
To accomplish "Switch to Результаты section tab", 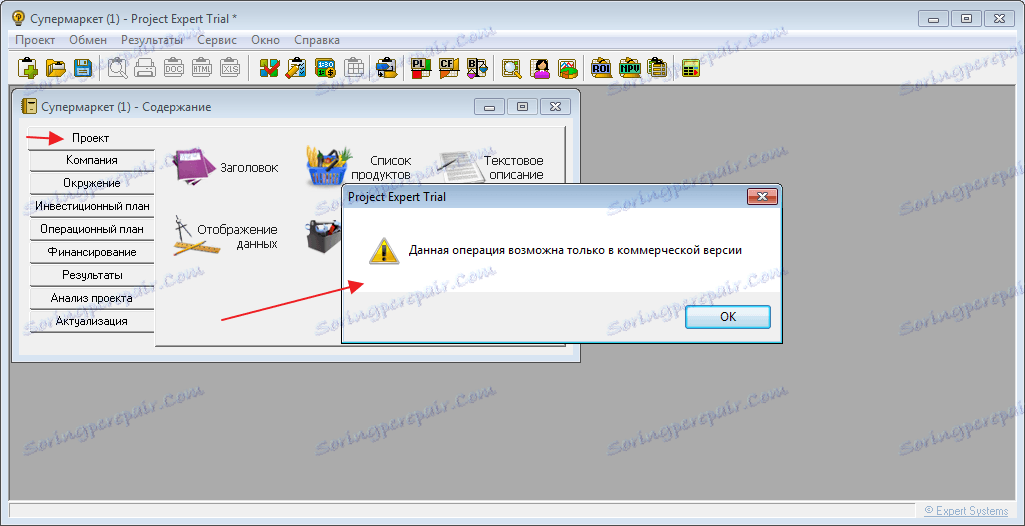I will 92,275.
